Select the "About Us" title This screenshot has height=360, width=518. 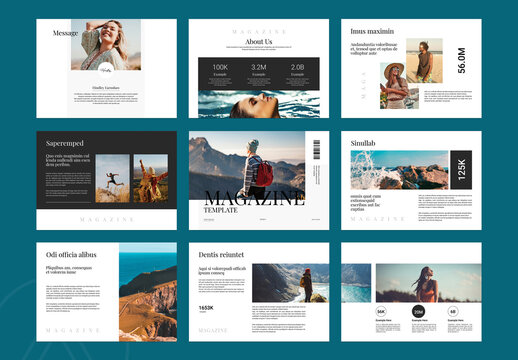point(259,42)
